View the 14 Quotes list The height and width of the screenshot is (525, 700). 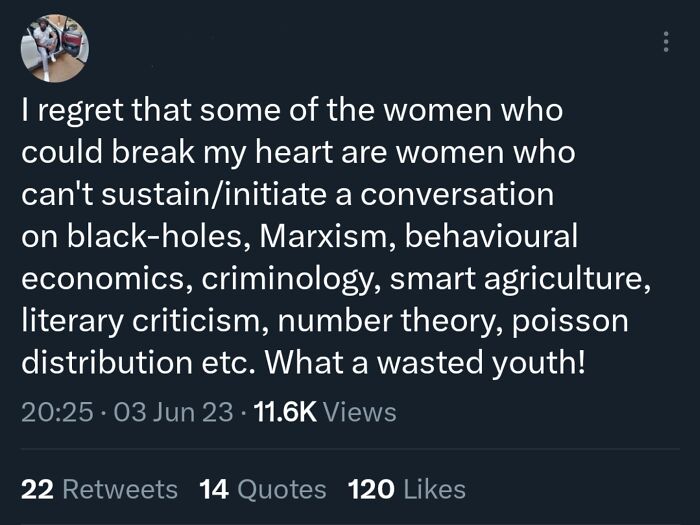[x=263, y=489]
